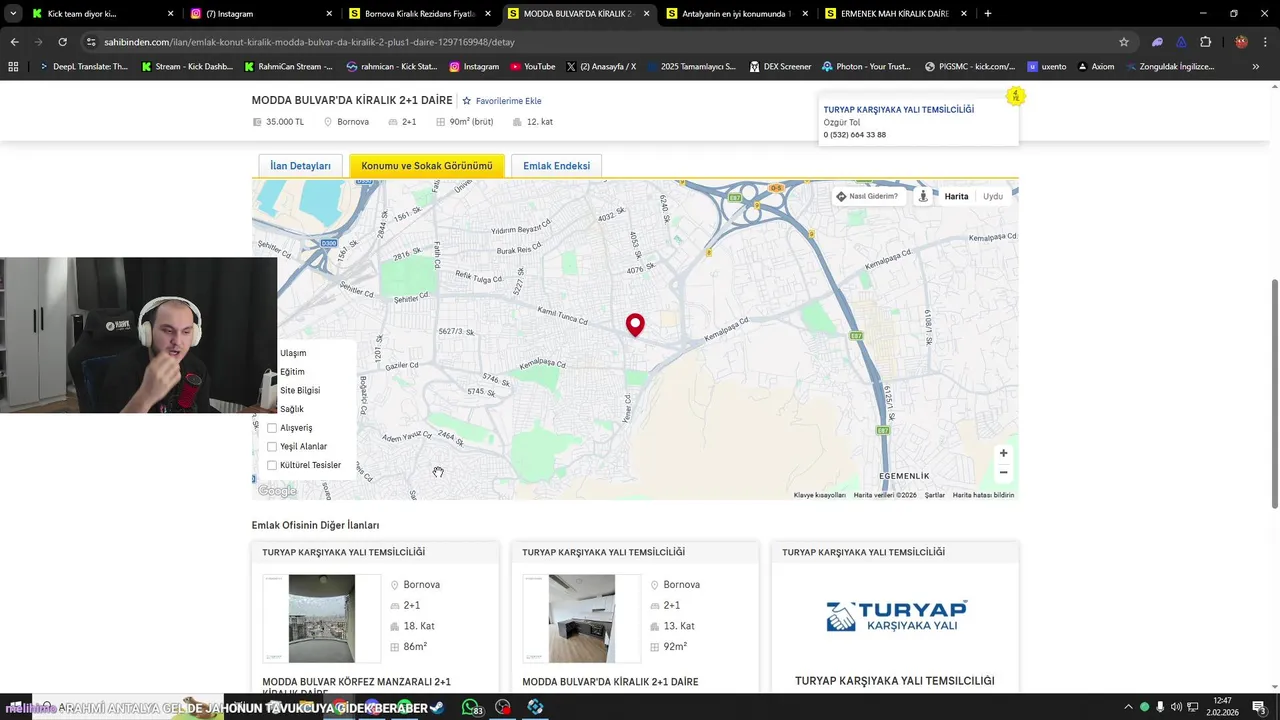Open 18. Kat listing thumbnail
Image resolution: width=1280 pixels, height=720 pixels.
[x=322, y=618]
